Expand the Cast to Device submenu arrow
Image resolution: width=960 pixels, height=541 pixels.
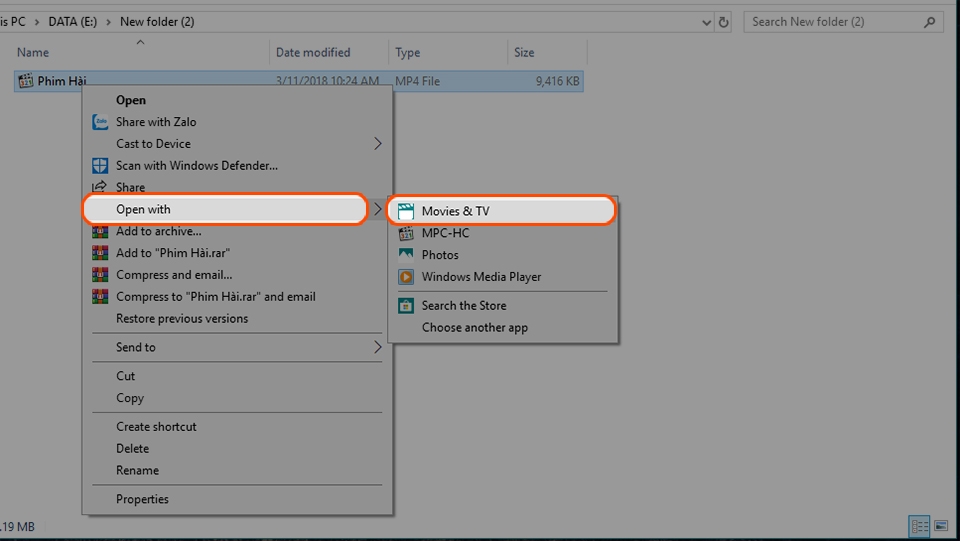(x=378, y=144)
